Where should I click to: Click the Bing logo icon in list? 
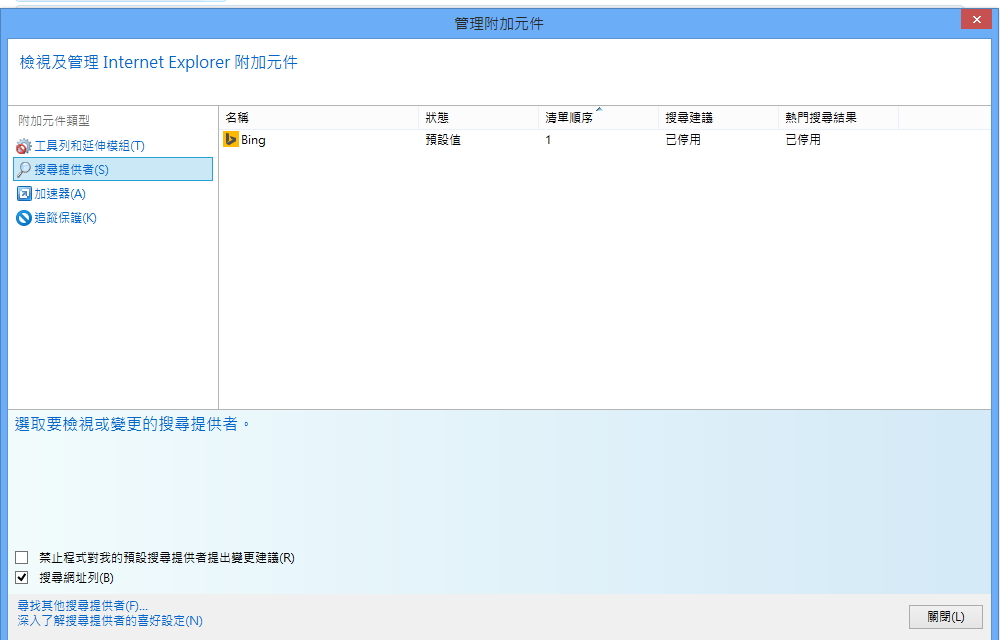[230, 140]
